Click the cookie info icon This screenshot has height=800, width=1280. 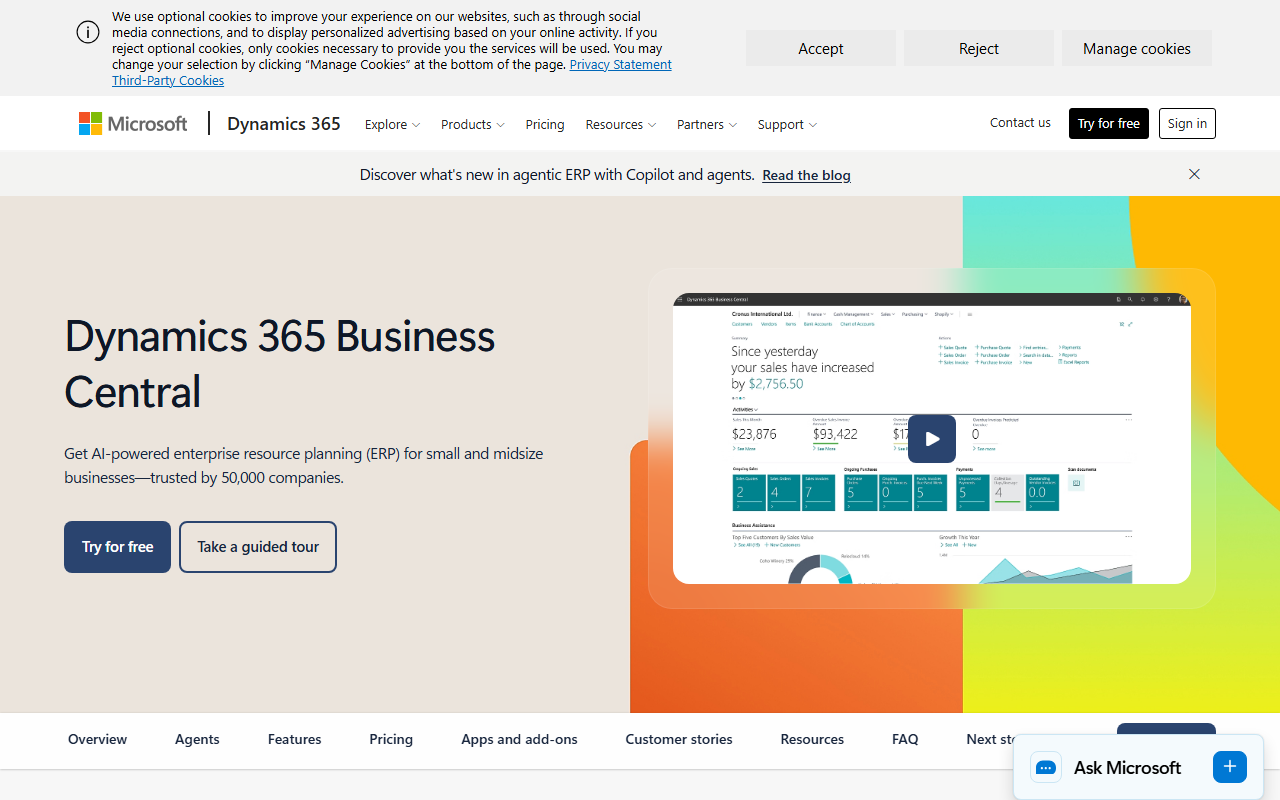(88, 32)
